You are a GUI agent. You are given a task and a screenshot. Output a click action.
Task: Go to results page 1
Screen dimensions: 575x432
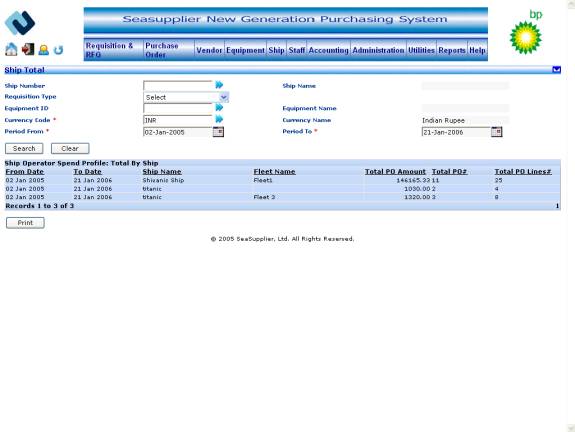tap(557, 206)
